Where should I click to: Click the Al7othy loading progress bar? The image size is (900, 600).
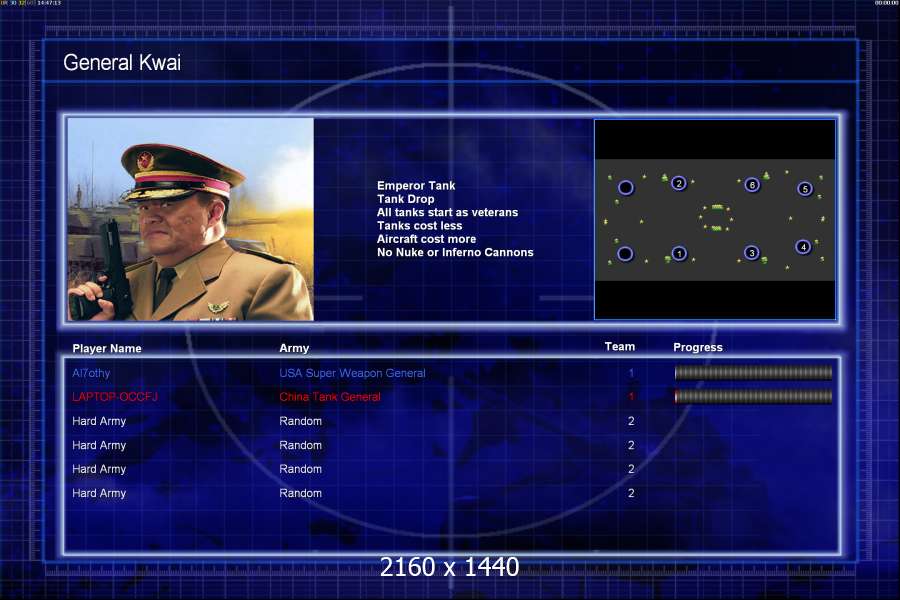click(x=753, y=373)
